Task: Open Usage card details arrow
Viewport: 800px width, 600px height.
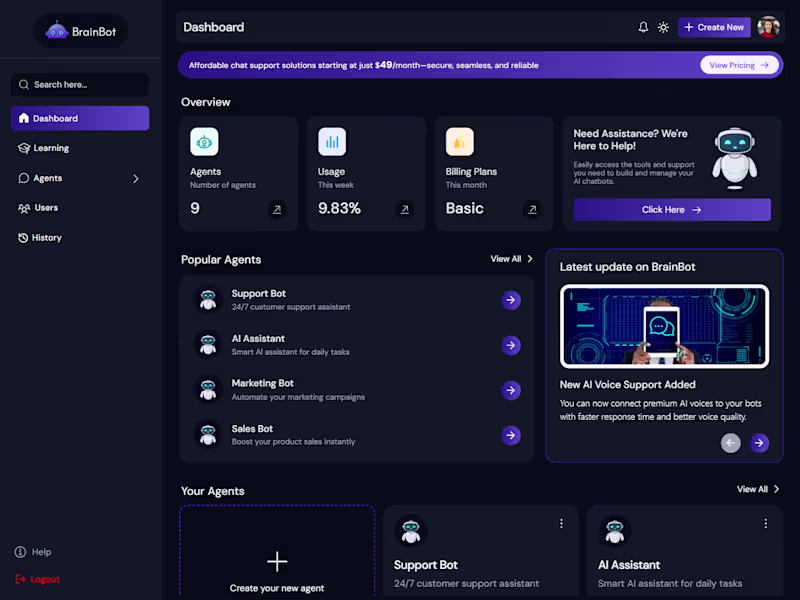Action: [405, 209]
